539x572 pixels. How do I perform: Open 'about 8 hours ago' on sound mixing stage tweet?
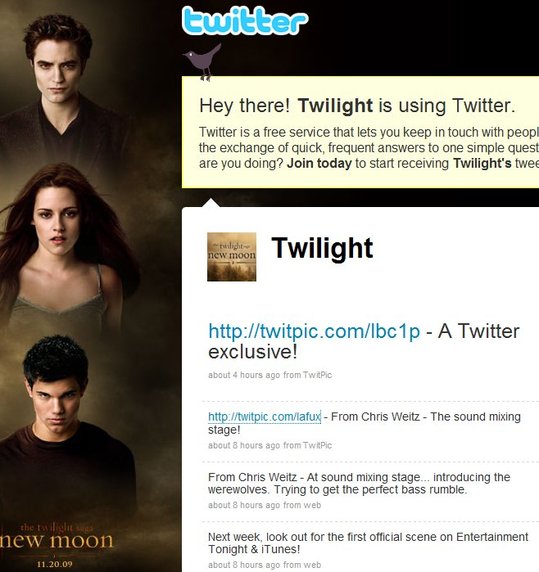(244, 445)
